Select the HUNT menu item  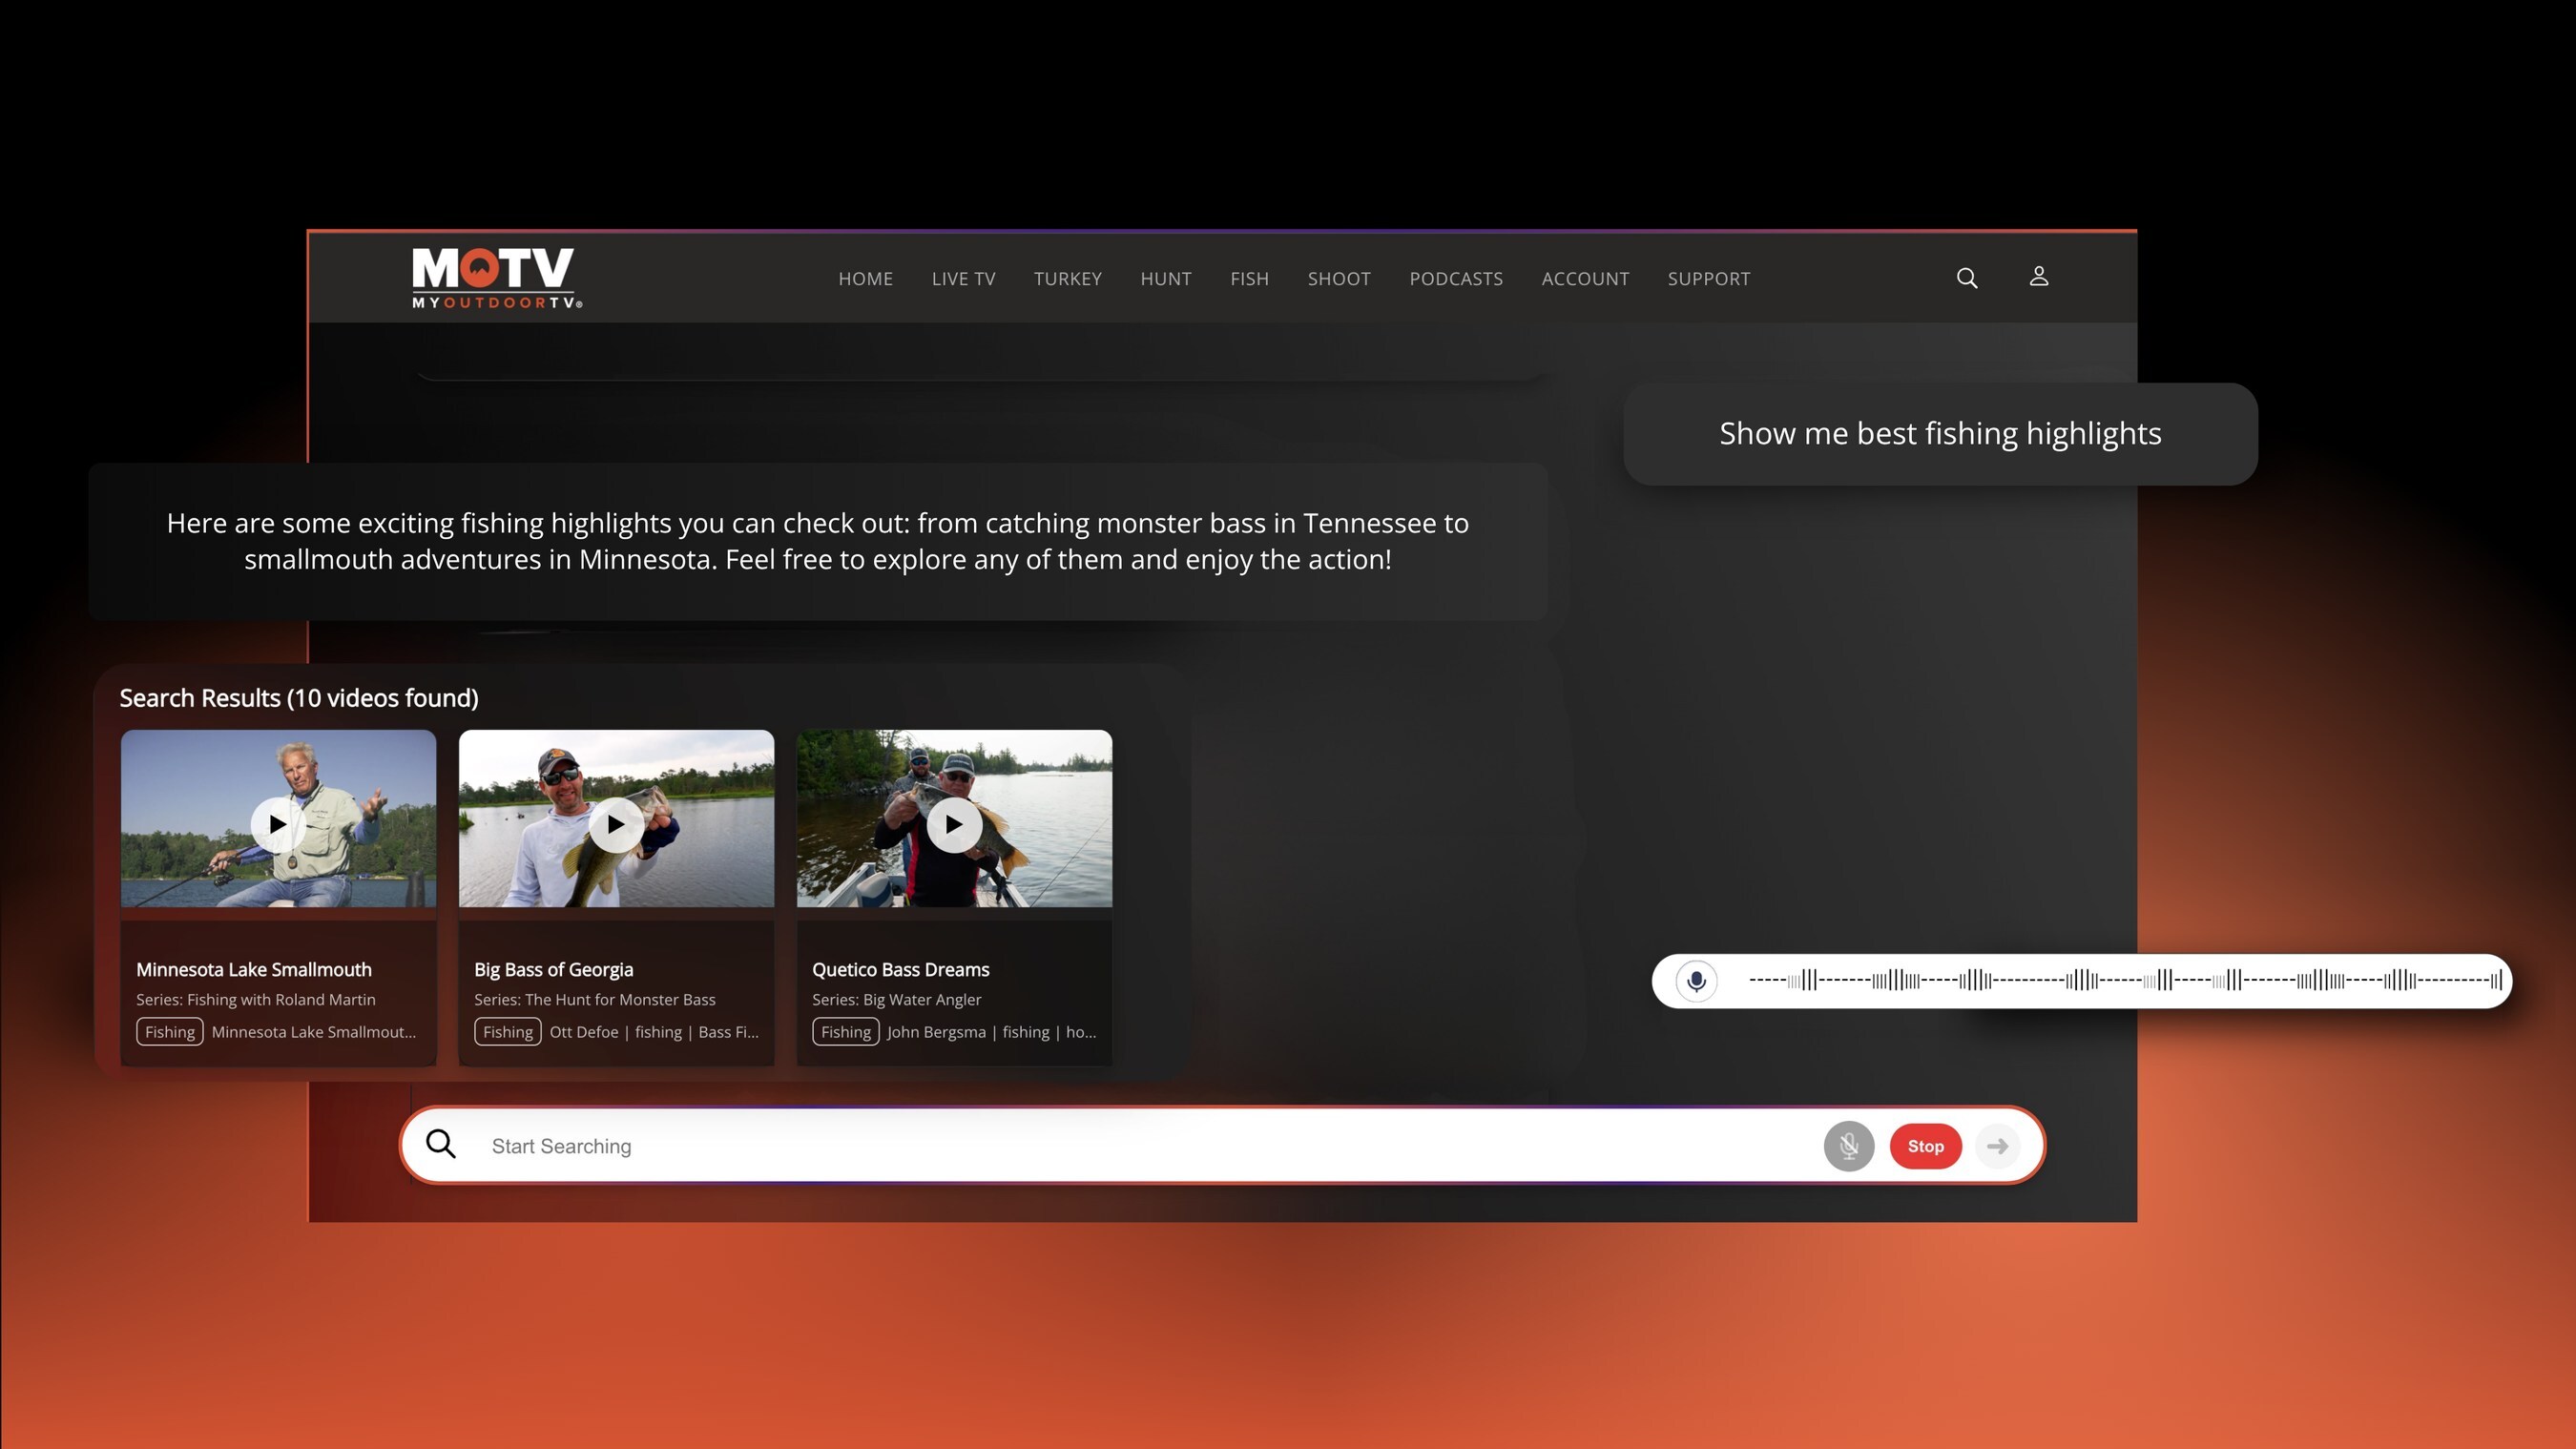(1165, 279)
